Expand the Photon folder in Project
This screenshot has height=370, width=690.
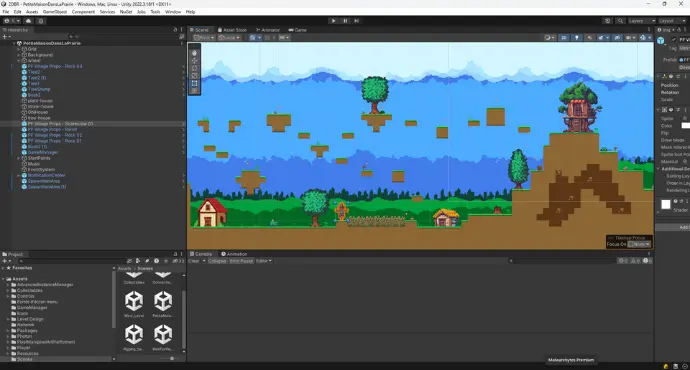[x=8, y=336]
